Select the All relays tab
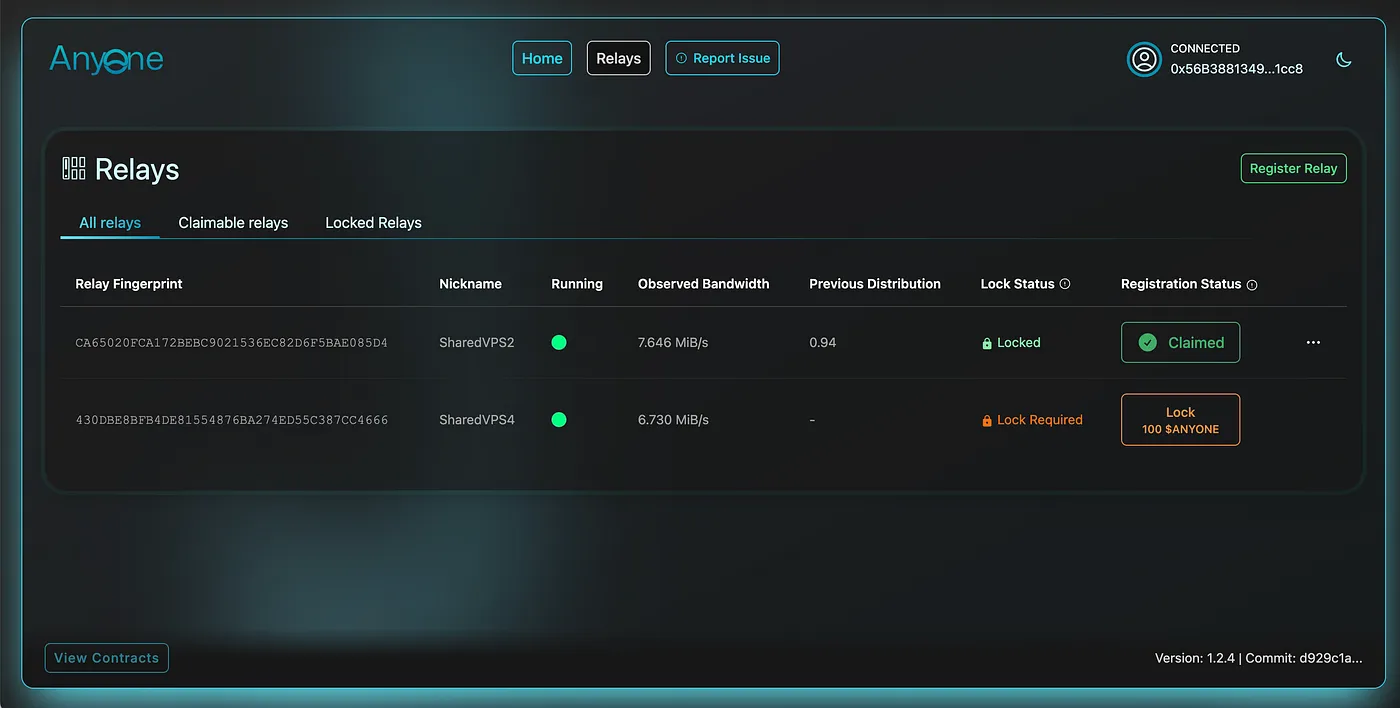This screenshot has height=708, width=1400. click(x=110, y=223)
